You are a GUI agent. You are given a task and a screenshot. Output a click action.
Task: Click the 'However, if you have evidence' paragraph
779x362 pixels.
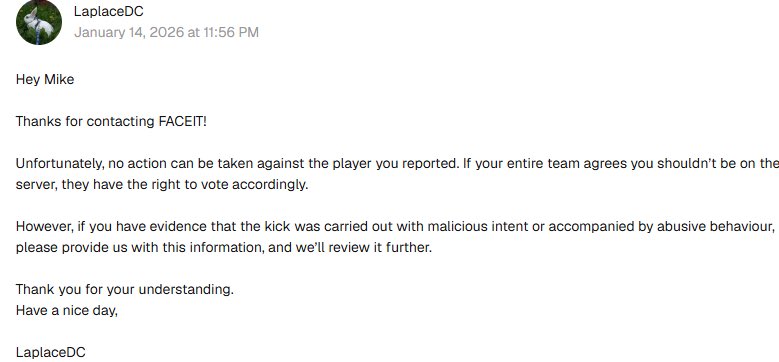point(397,237)
